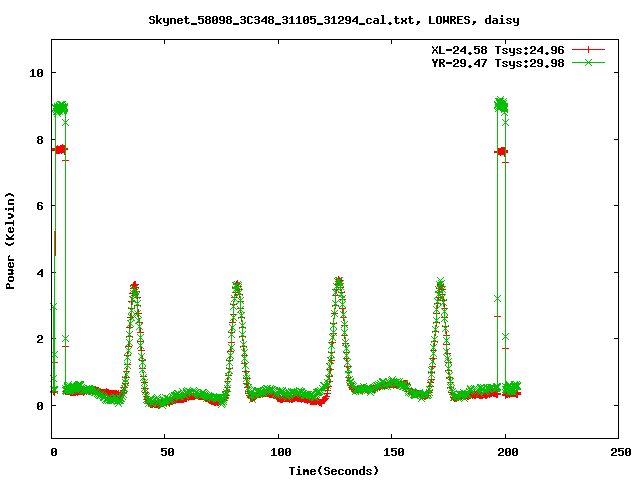Click the y-axis tick label 8

[x=40, y=140]
